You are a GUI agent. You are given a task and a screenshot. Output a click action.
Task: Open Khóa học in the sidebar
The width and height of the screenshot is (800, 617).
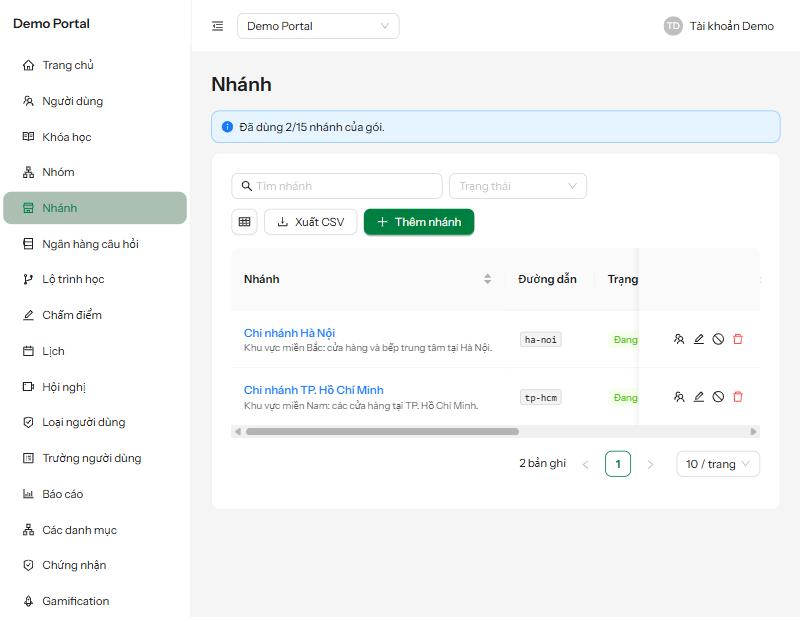coord(95,137)
